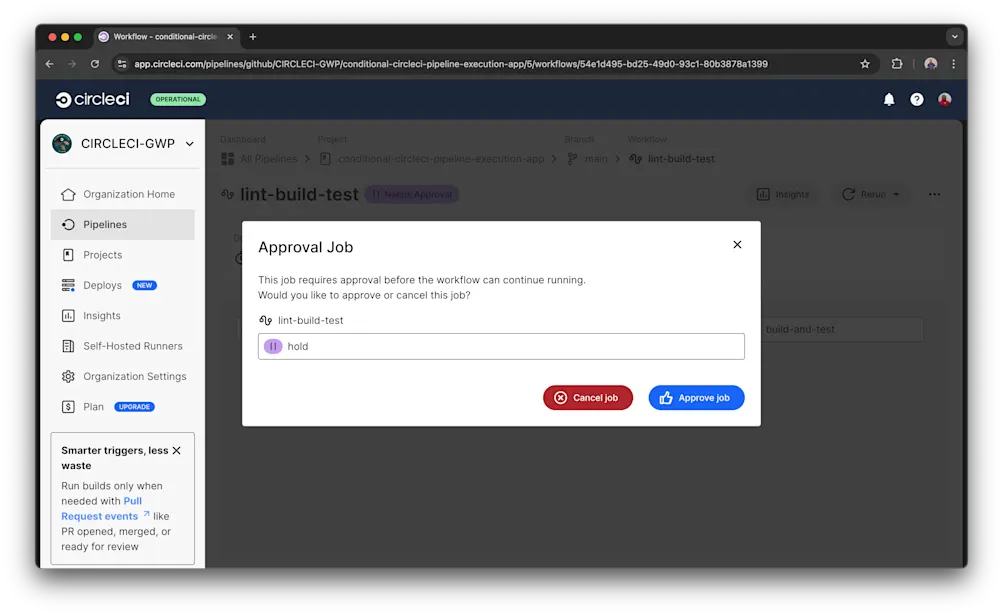Click the build-and-test job node
1003x615 pixels.
click(842, 330)
